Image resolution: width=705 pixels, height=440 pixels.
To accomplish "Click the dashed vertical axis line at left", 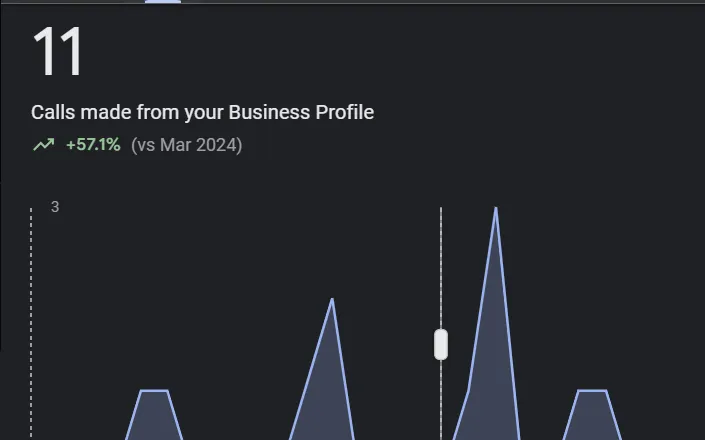I will (x=31, y=324).
